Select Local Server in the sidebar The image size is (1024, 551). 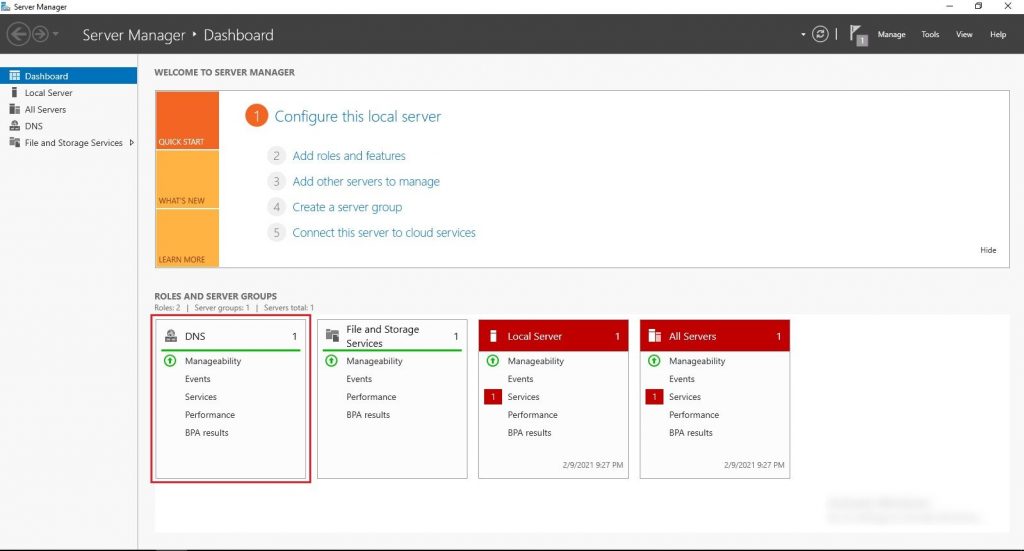(69, 93)
